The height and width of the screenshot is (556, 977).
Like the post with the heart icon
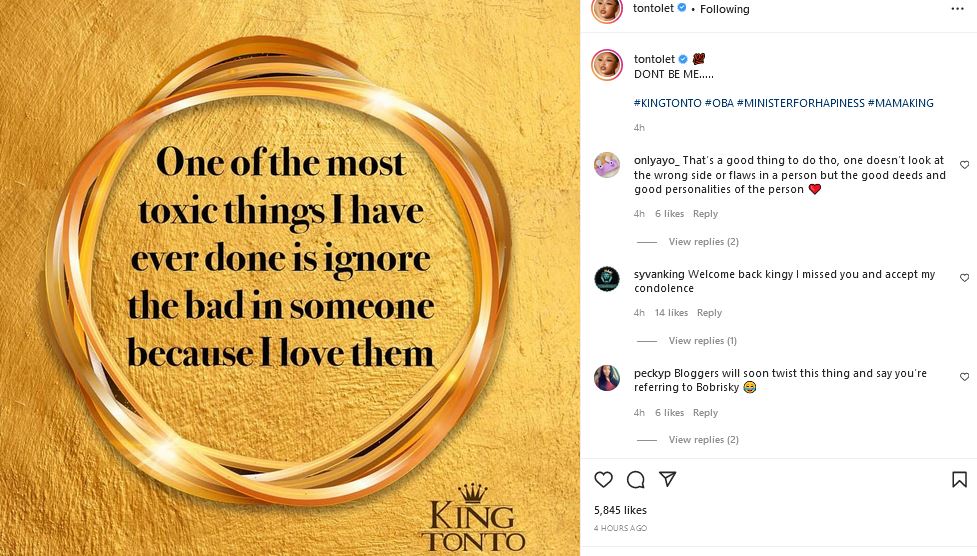click(603, 479)
